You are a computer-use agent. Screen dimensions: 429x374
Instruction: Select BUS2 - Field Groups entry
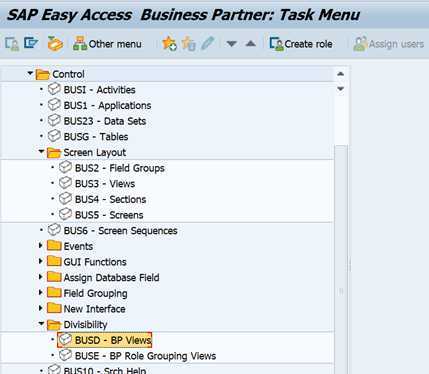[120, 168]
